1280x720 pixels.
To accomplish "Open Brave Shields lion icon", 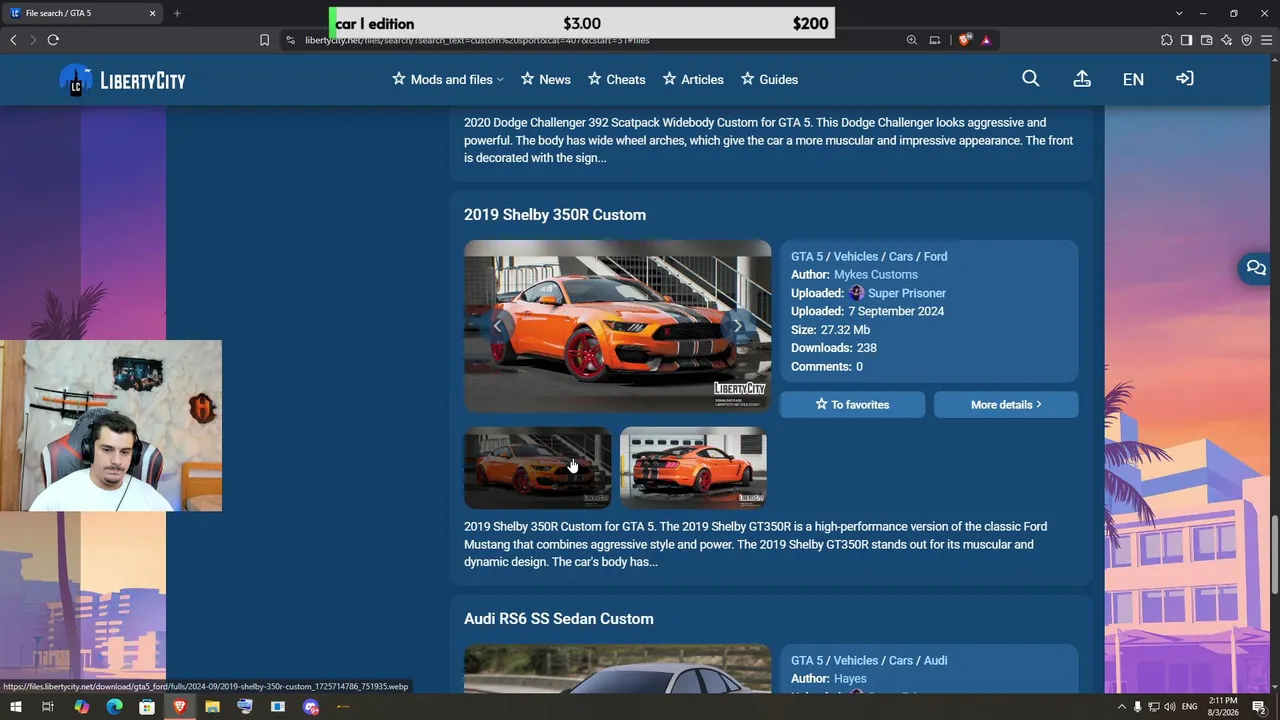I will (964, 40).
